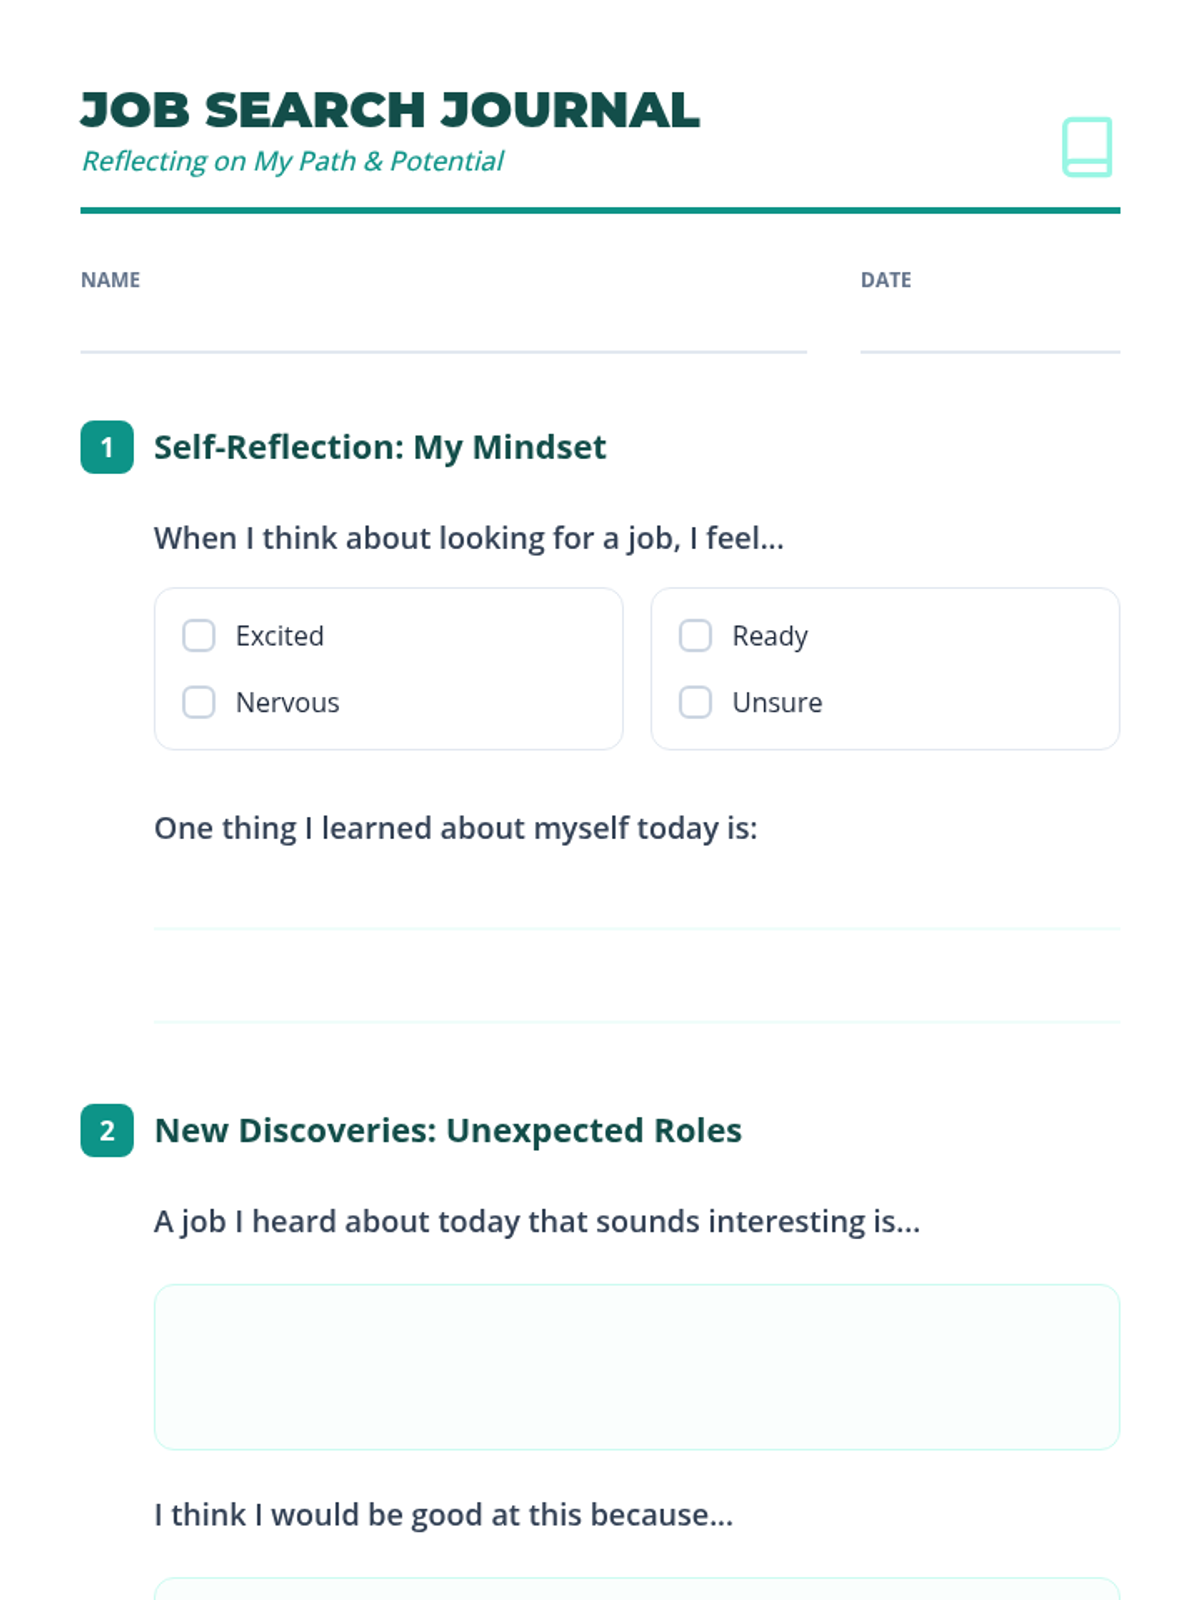Image resolution: width=1200 pixels, height=1600 pixels.
Task: Click the Excited option label
Action: coord(280,636)
